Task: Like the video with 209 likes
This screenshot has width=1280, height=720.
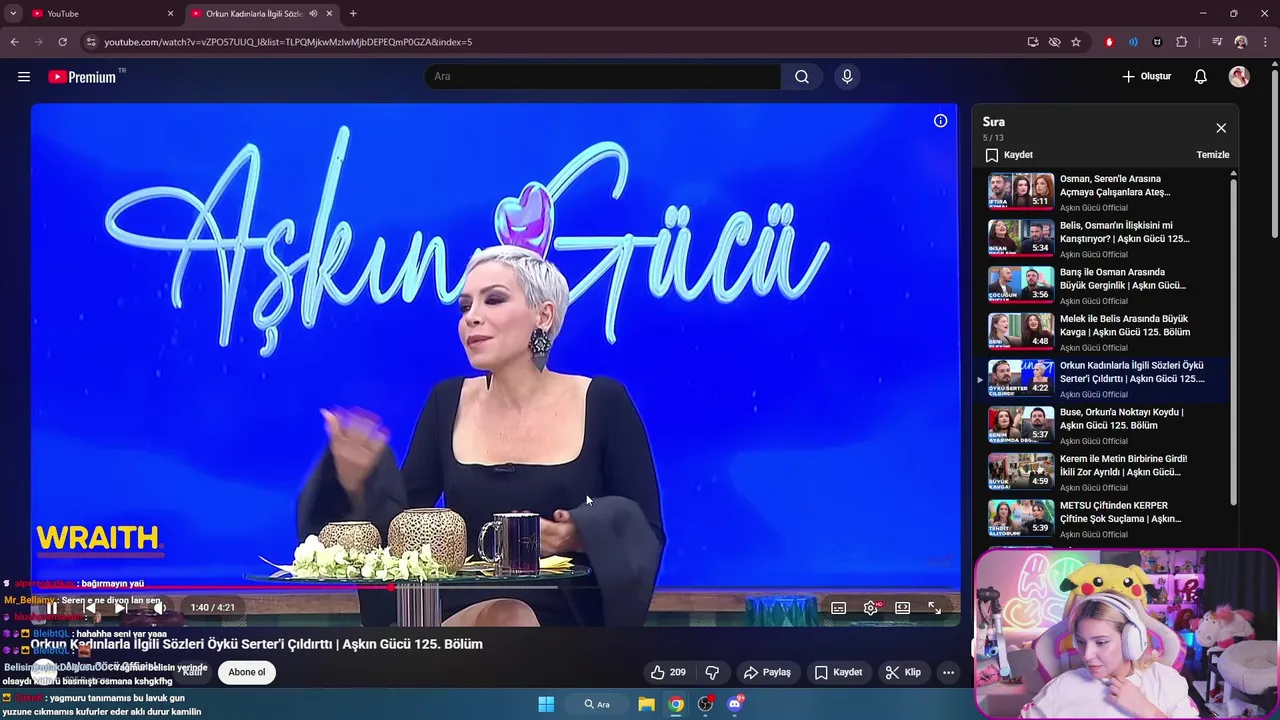Action: coord(668,672)
